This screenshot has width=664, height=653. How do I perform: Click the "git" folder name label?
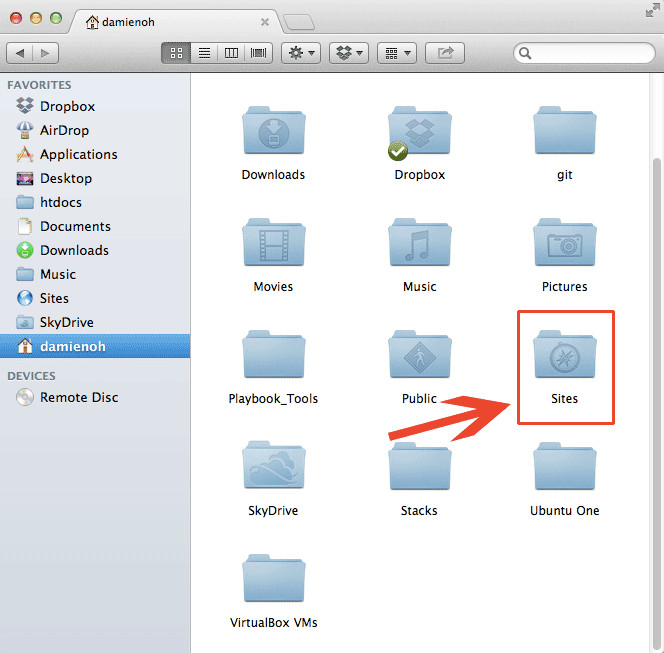point(564,175)
